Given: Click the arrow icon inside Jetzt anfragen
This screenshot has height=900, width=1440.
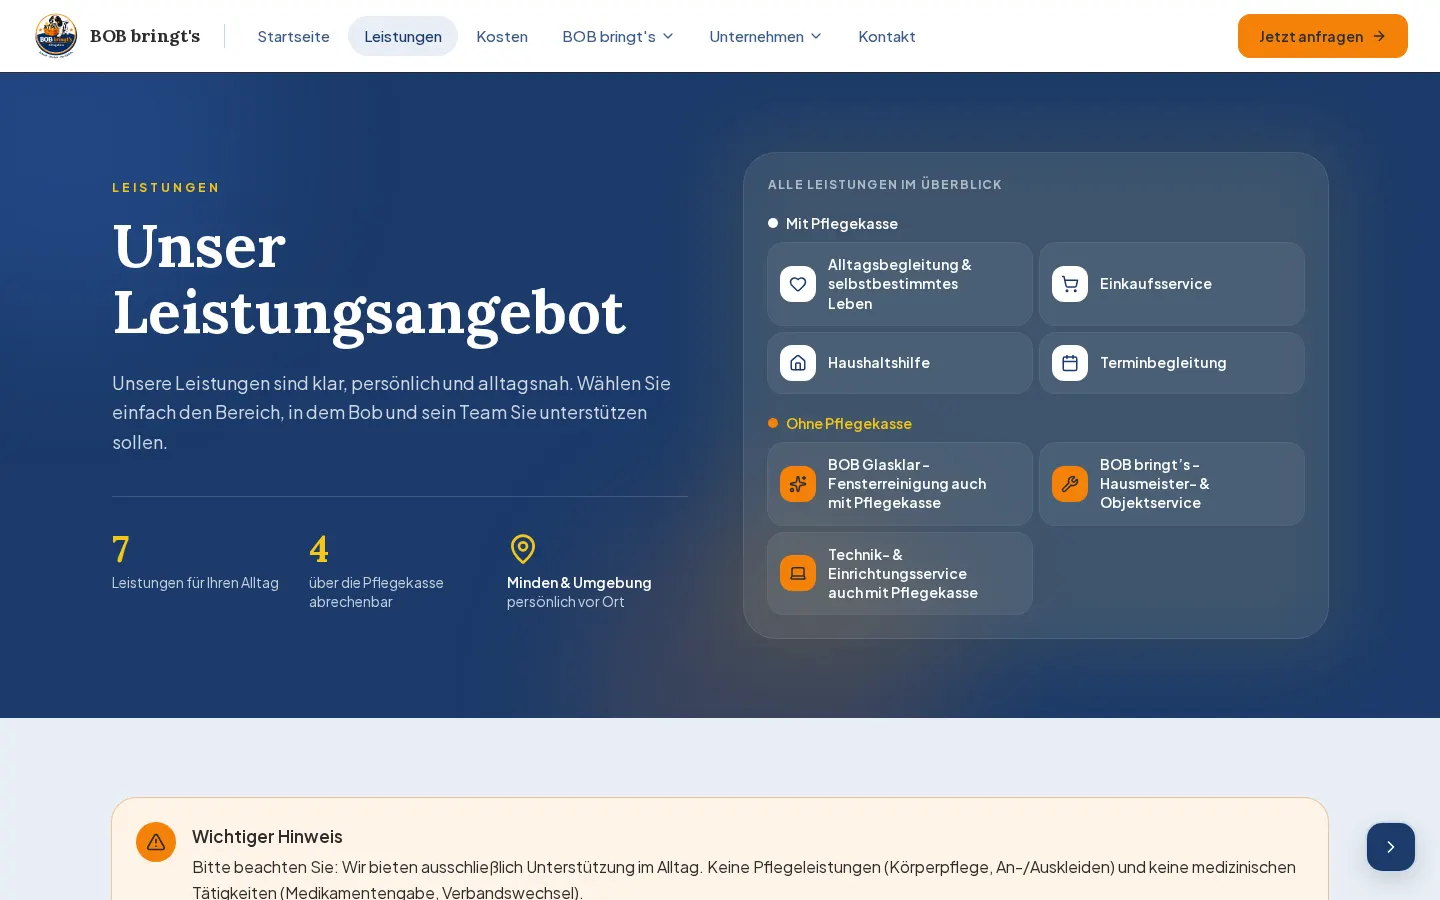Looking at the screenshot, I should pos(1379,36).
